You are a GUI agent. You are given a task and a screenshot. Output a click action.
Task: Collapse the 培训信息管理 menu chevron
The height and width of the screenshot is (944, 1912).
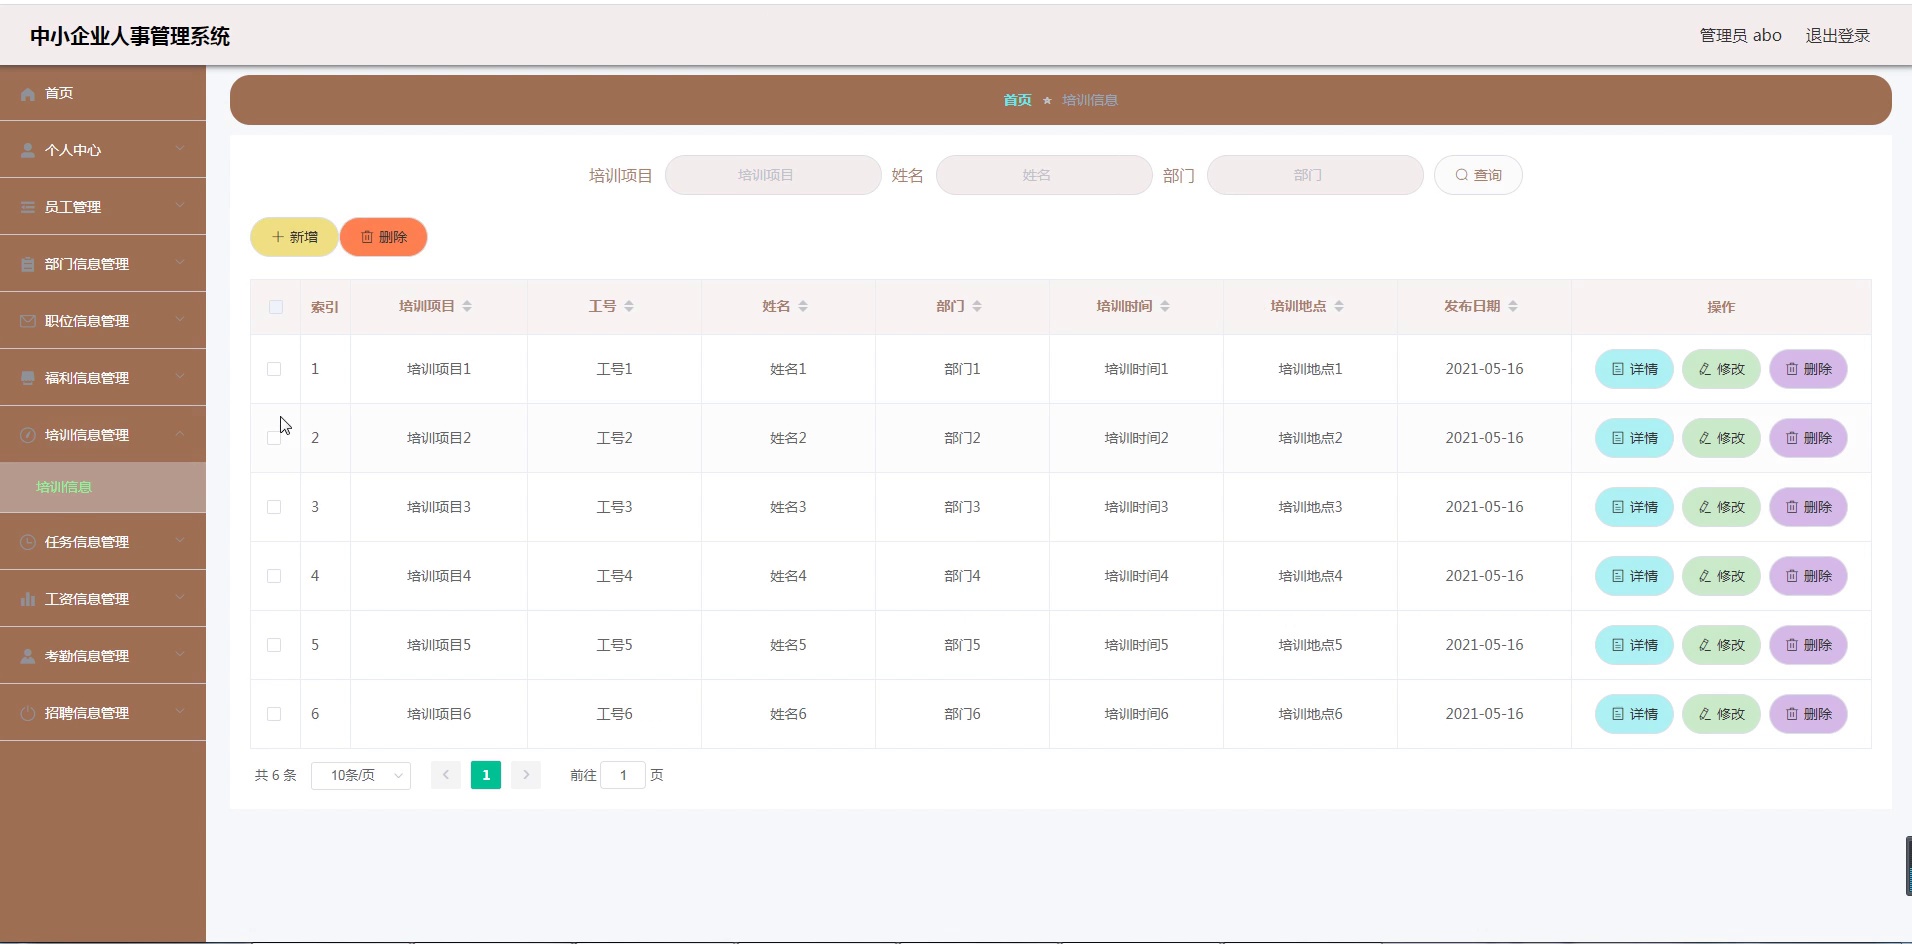[180, 434]
